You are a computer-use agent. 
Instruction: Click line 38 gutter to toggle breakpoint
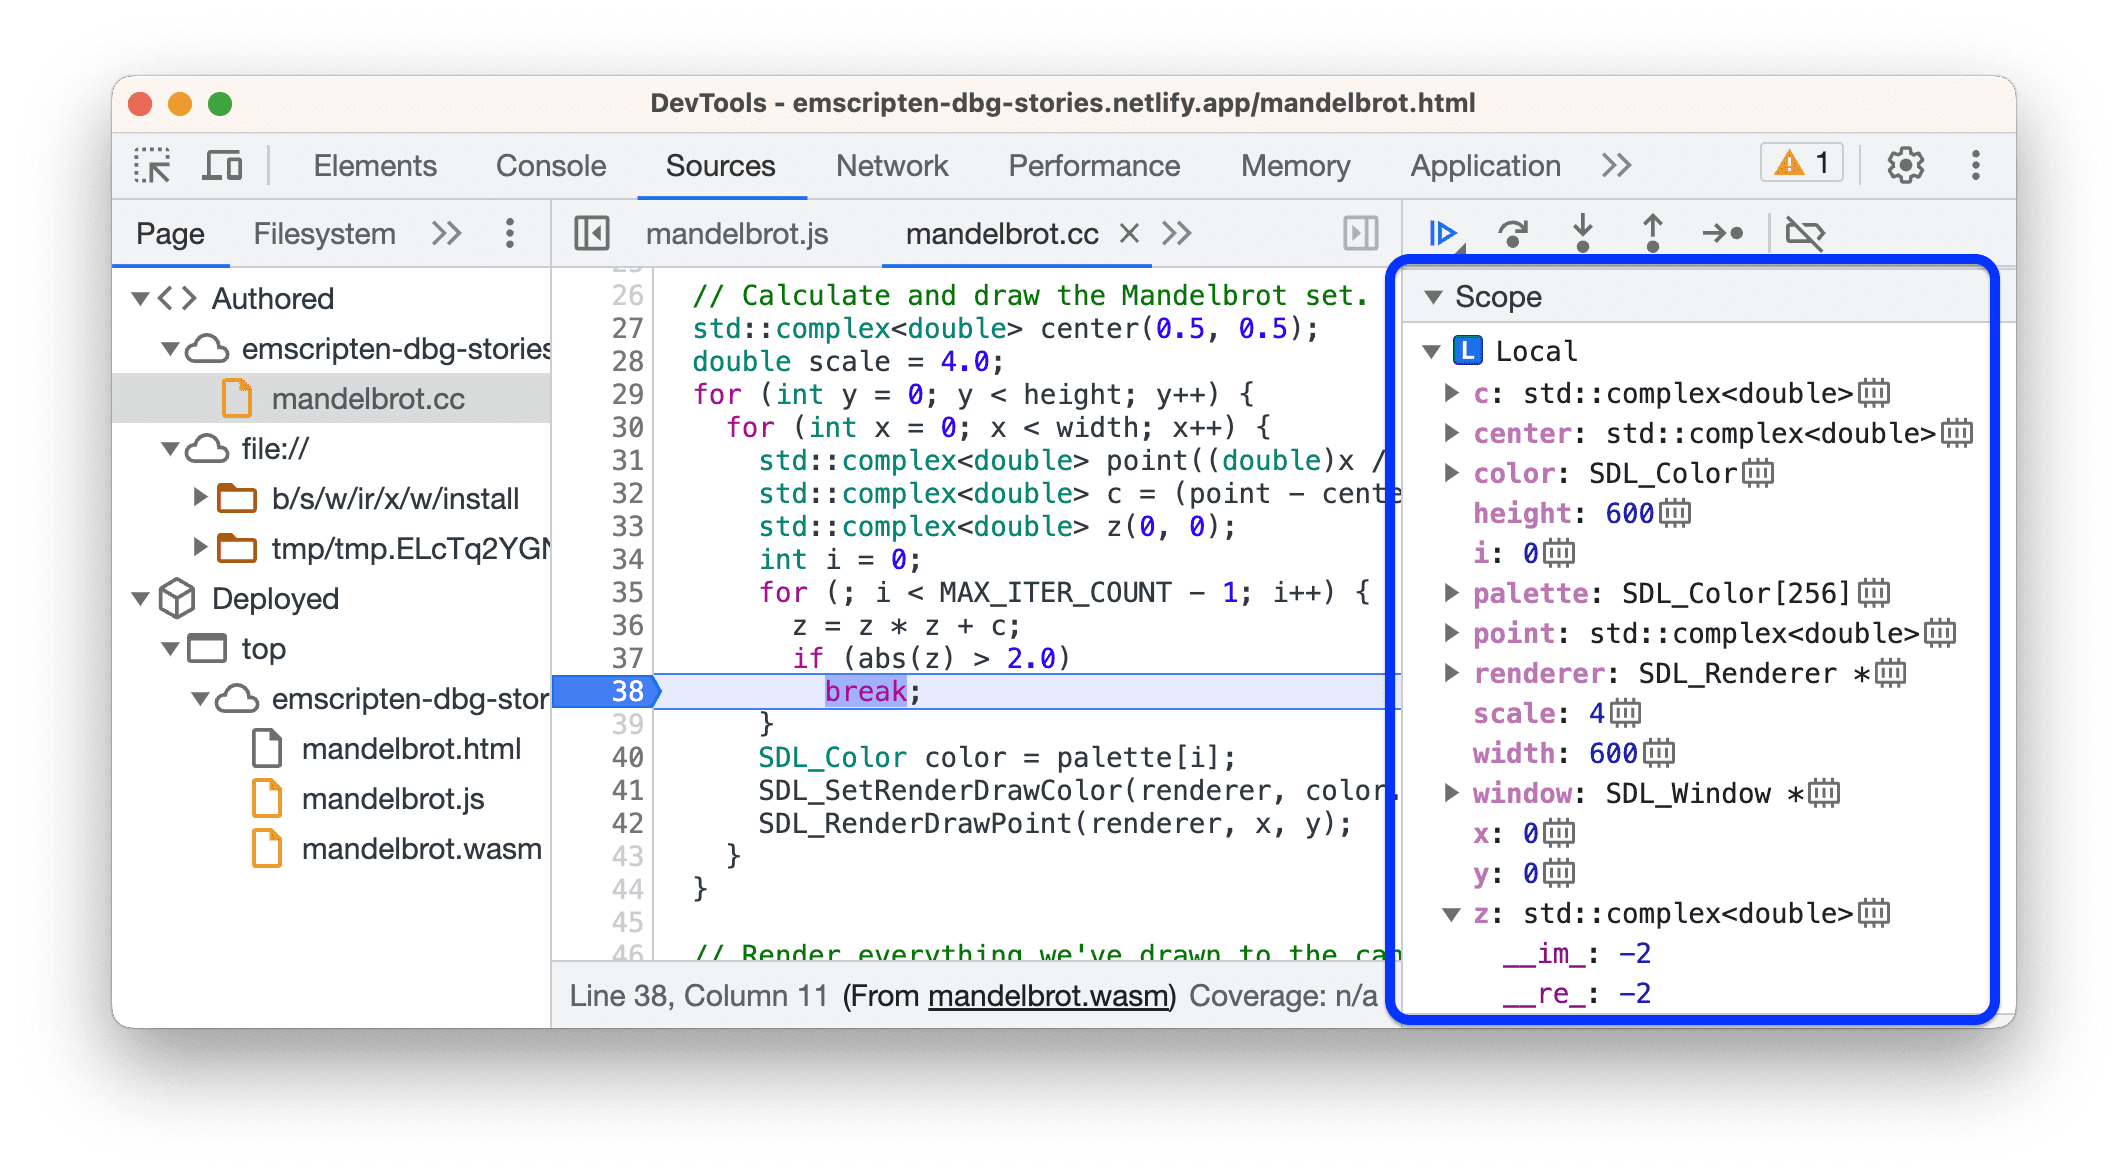[x=624, y=689]
